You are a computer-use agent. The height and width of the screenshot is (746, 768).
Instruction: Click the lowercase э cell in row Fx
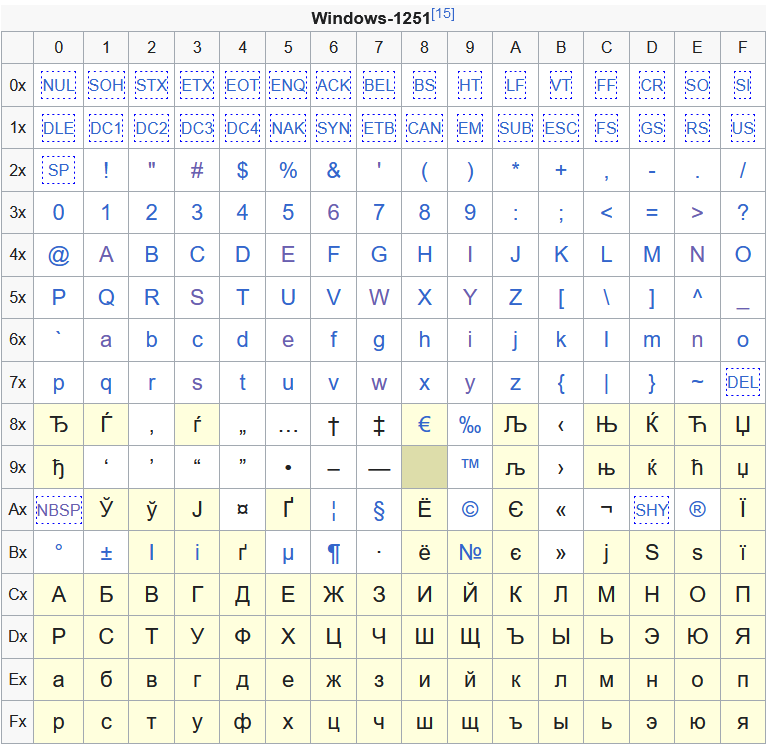[x=651, y=722]
